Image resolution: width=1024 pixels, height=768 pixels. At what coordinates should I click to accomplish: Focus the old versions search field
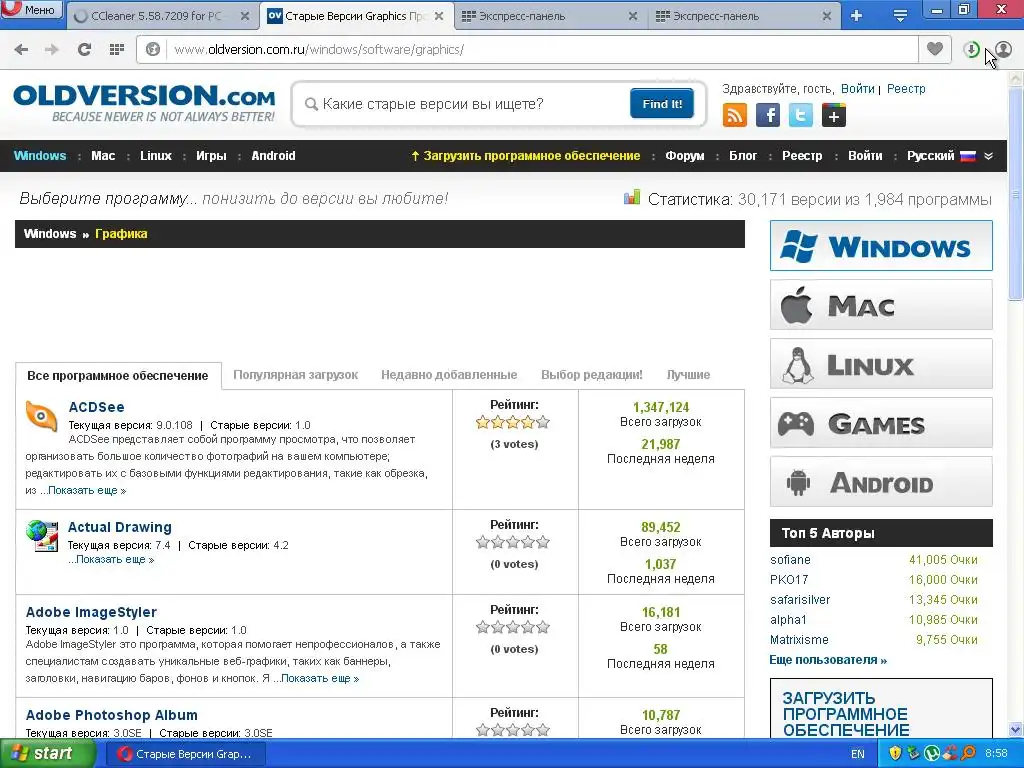tap(464, 104)
